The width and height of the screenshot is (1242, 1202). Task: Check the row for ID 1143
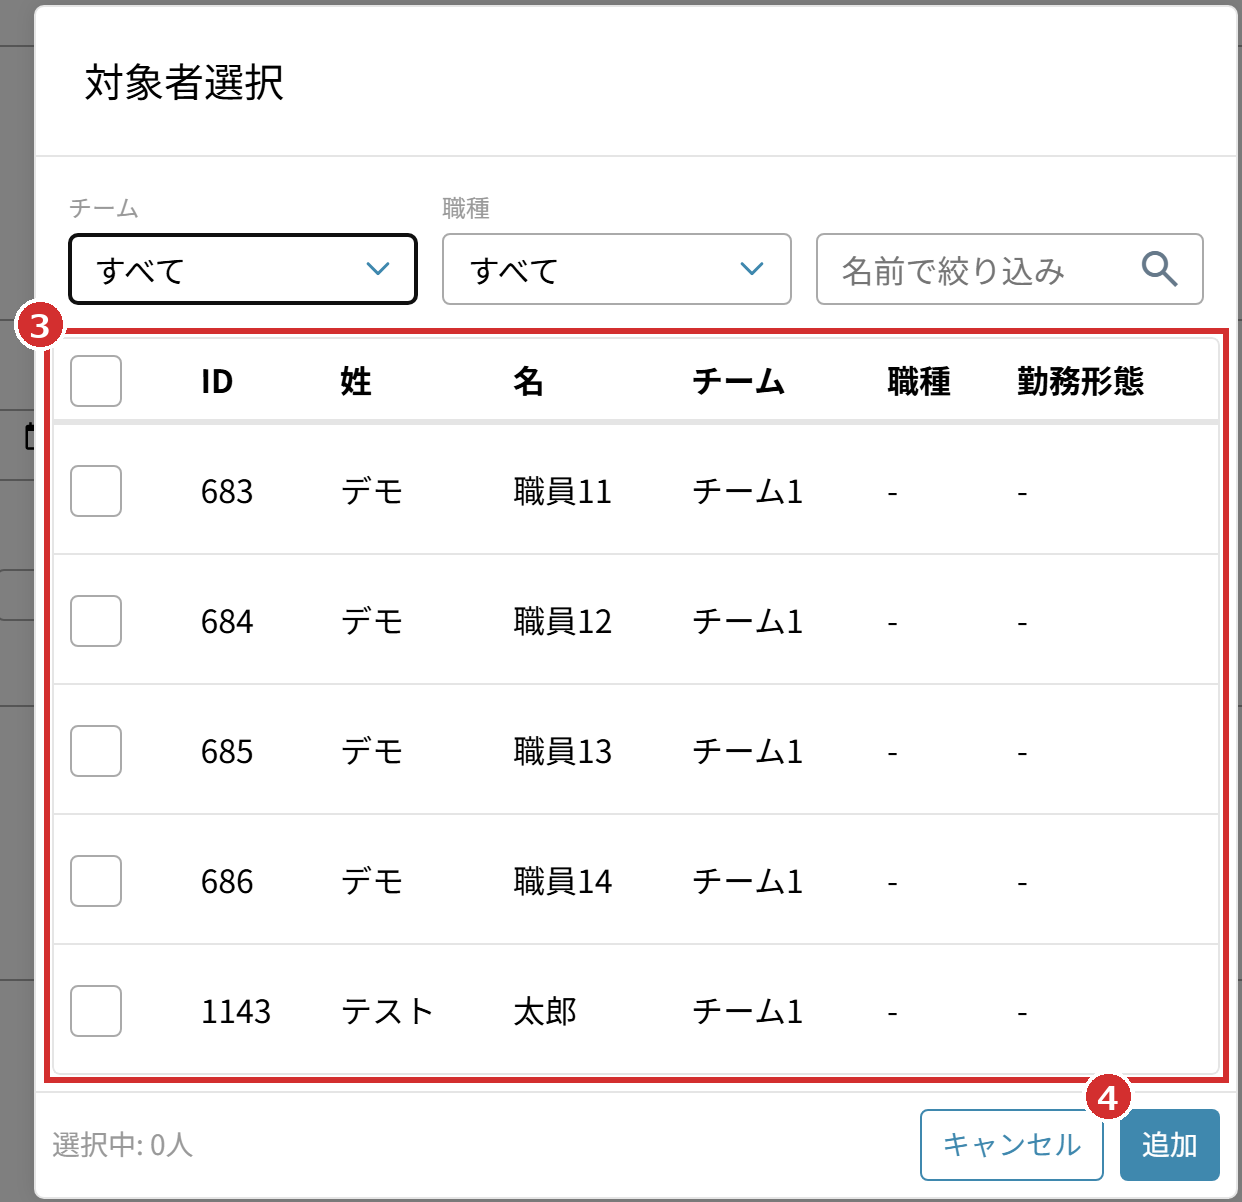[x=96, y=1011]
